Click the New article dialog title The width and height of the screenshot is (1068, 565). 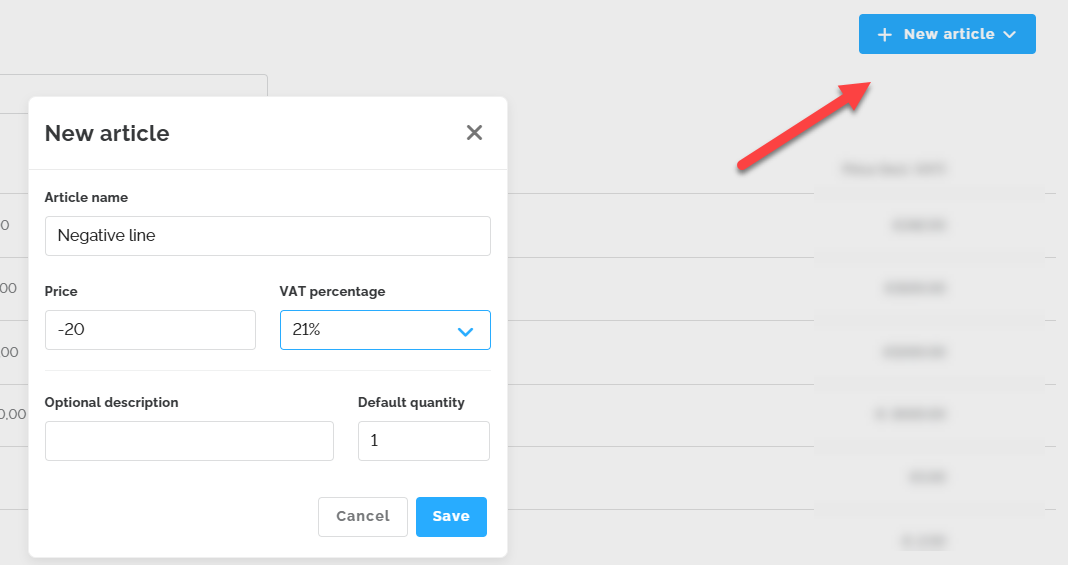[107, 133]
